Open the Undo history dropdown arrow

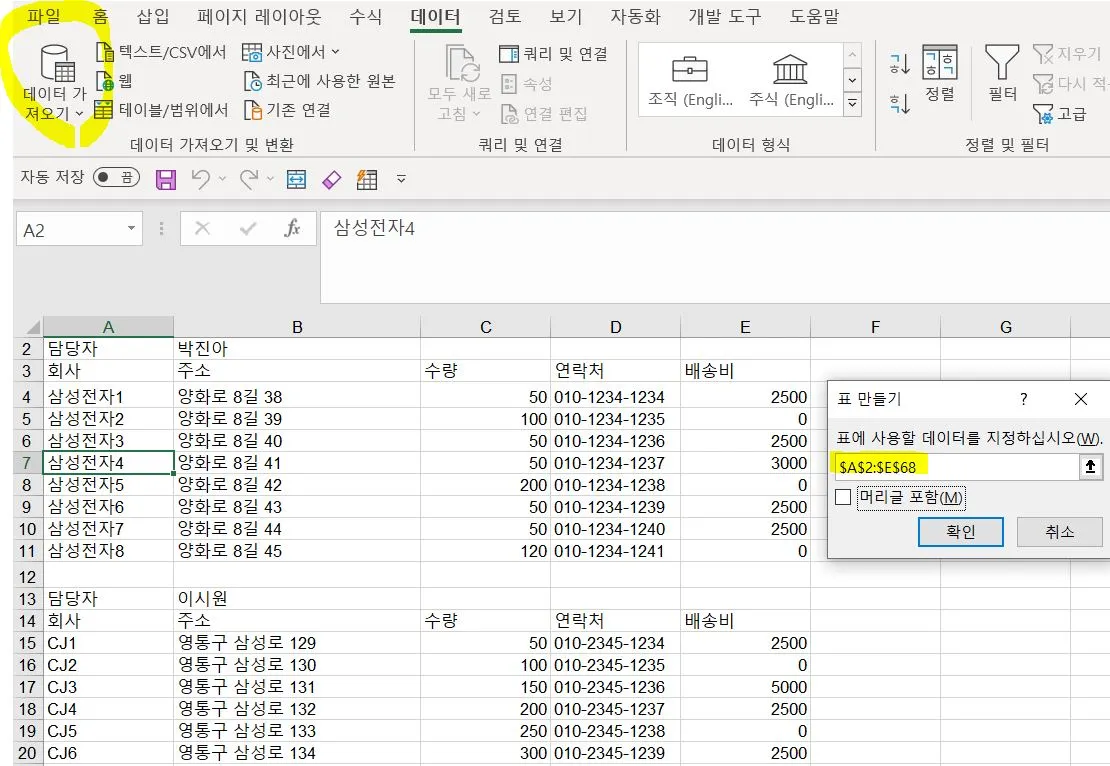[x=222, y=179]
